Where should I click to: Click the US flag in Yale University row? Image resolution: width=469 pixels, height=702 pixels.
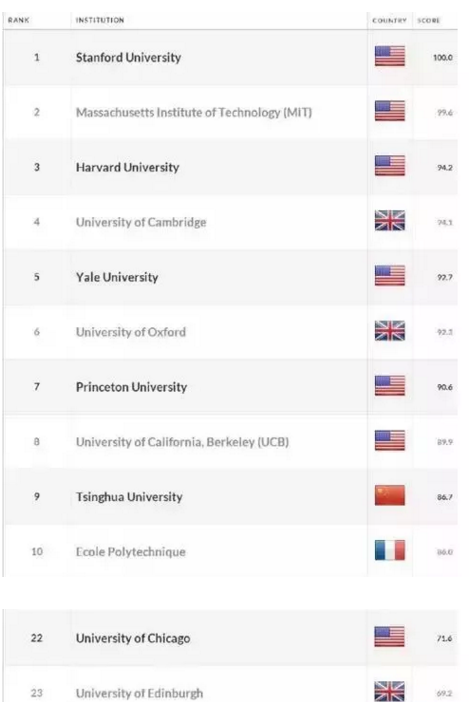[x=390, y=275]
